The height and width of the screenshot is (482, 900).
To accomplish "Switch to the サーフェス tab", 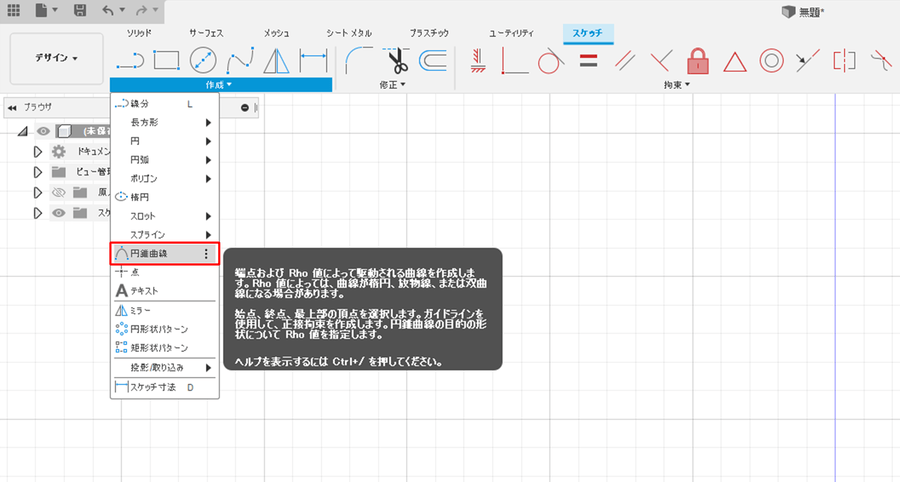I will click(206, 33).
